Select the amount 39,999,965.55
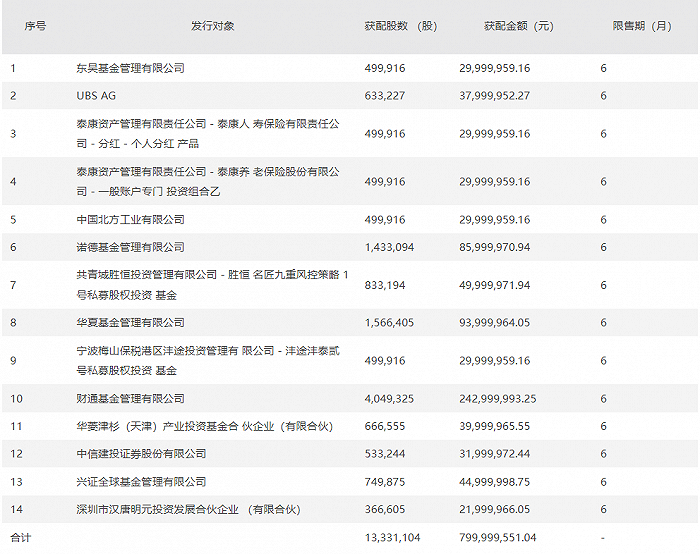Image resolution: width=700 pixels, height=554 pixels. [x=495, y=426]
